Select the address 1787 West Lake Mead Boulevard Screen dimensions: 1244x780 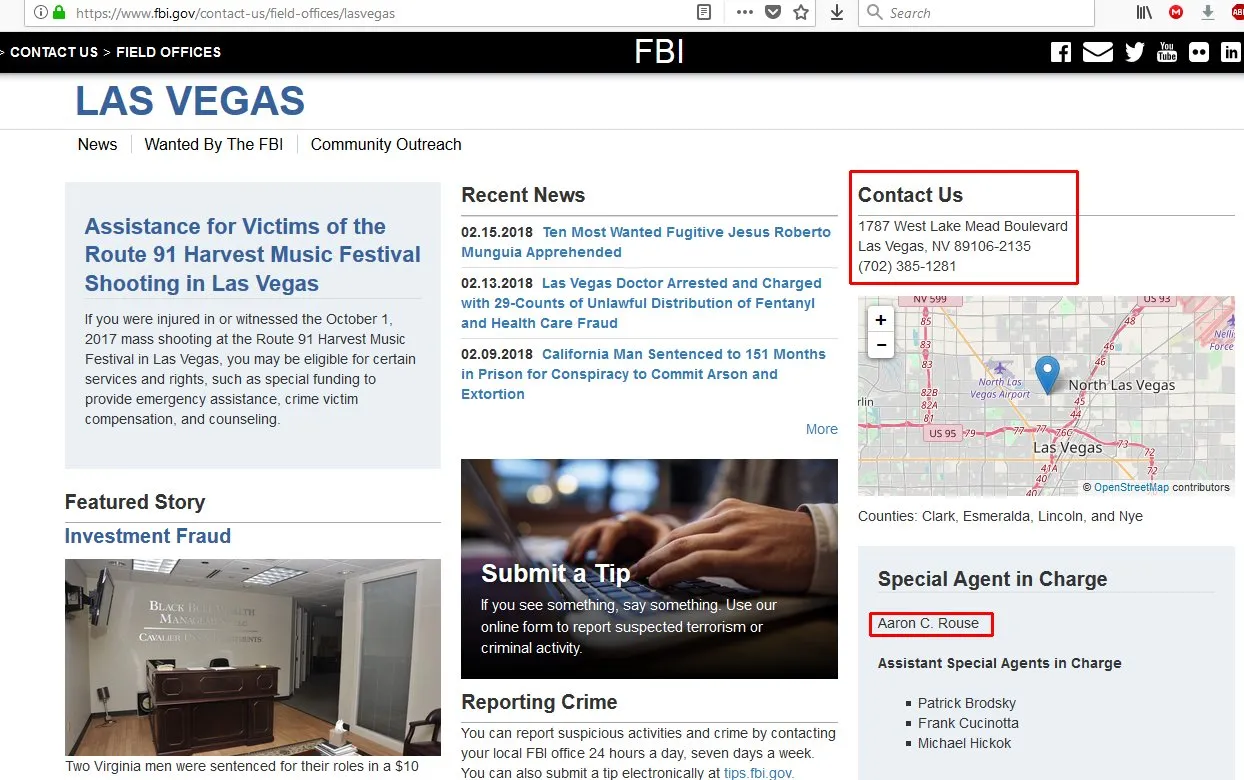(963, 226)
